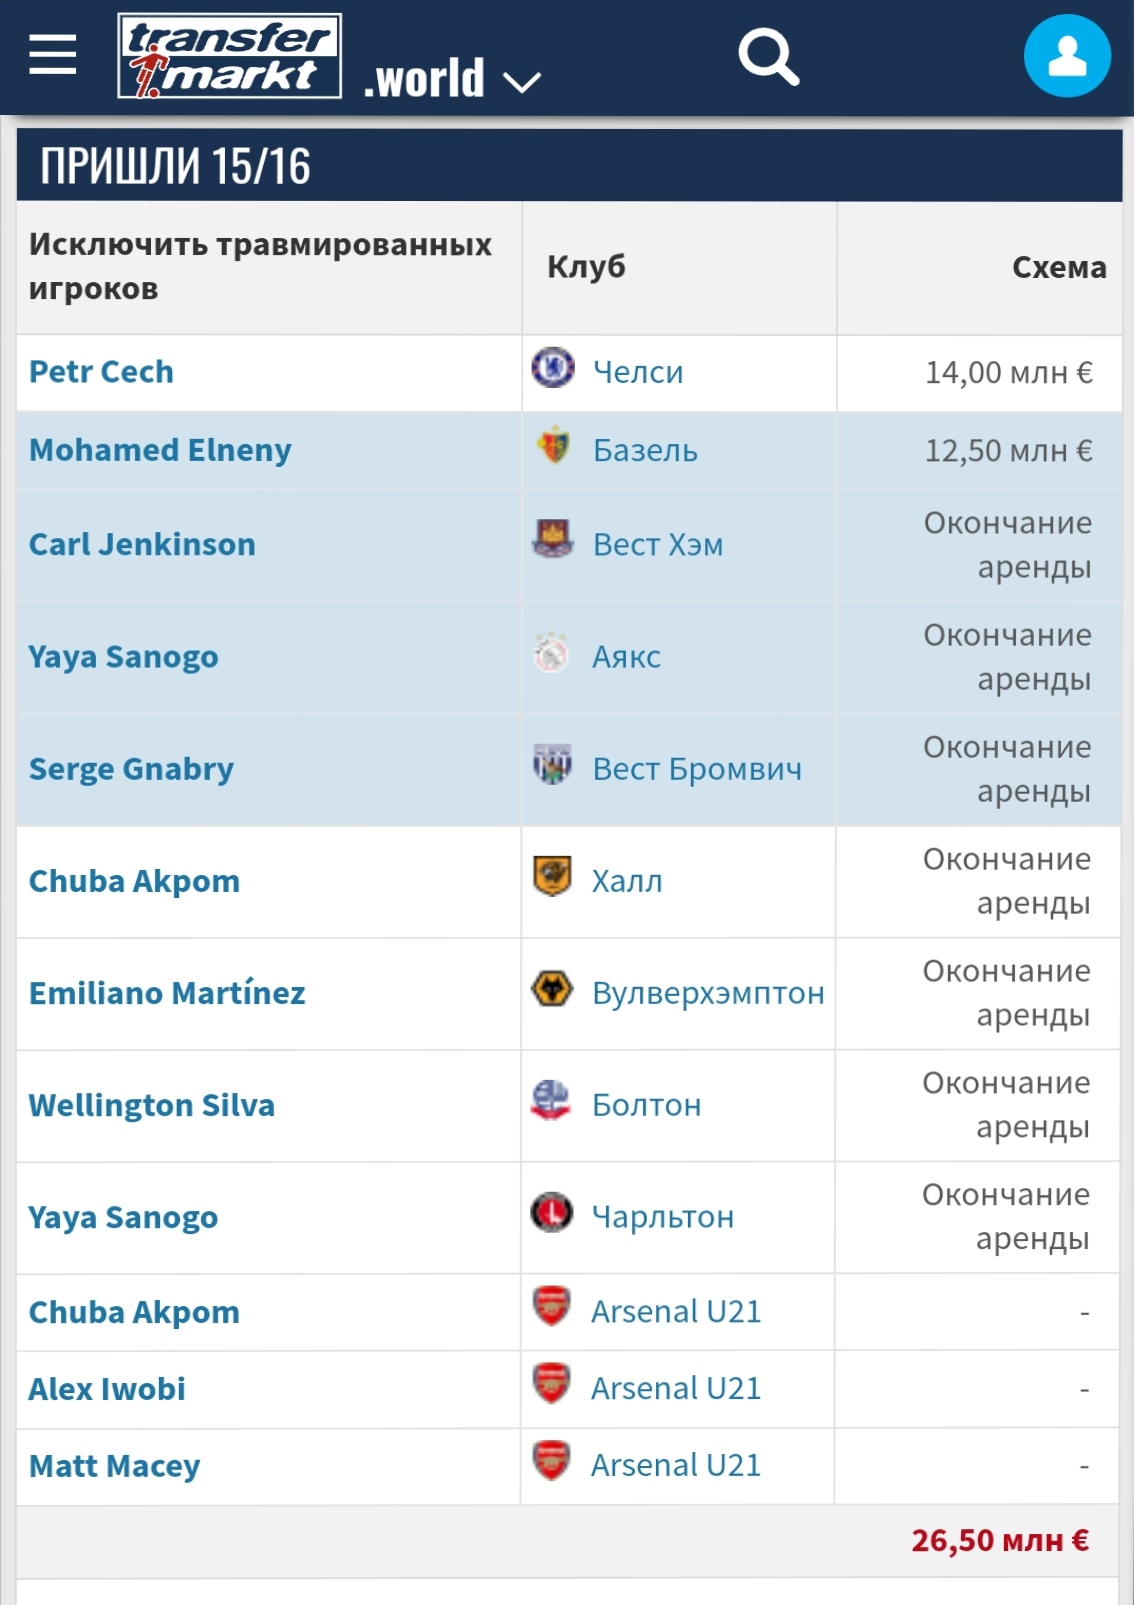Click the 14,00 млн € fee

pos(1008,373)
